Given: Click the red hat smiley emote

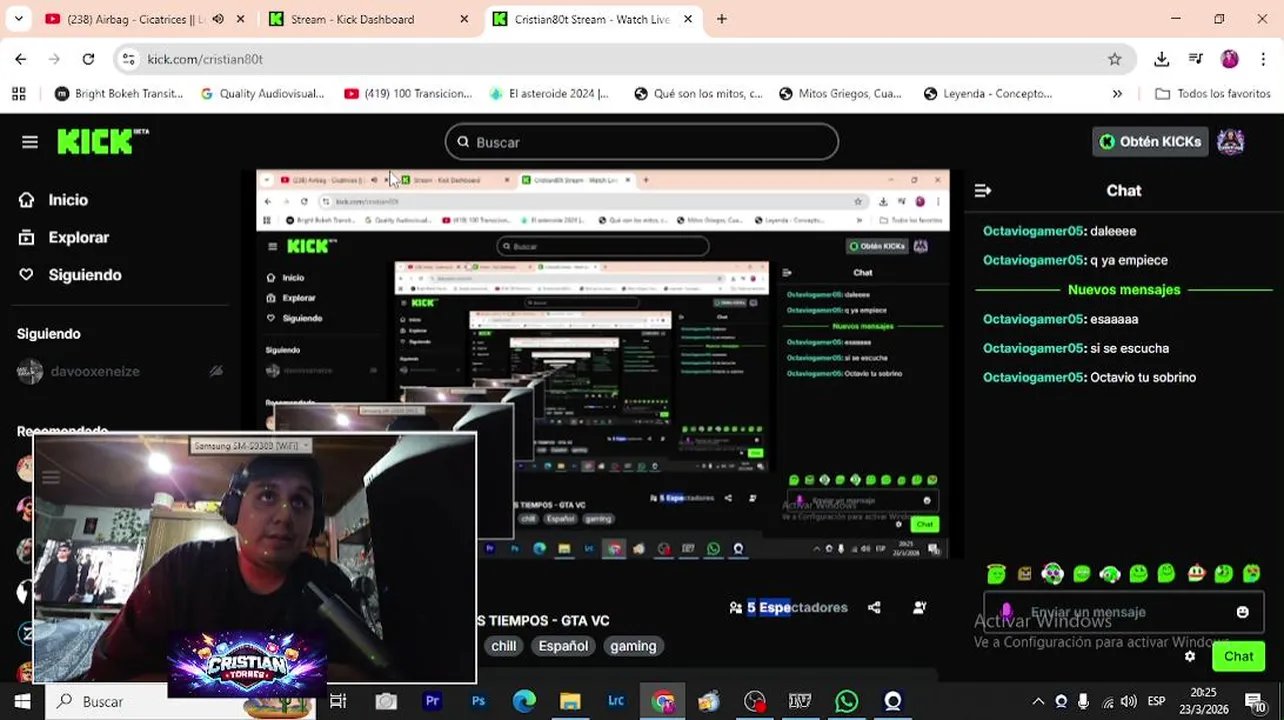Looking at the screenshot, I should coord(1196,573).
